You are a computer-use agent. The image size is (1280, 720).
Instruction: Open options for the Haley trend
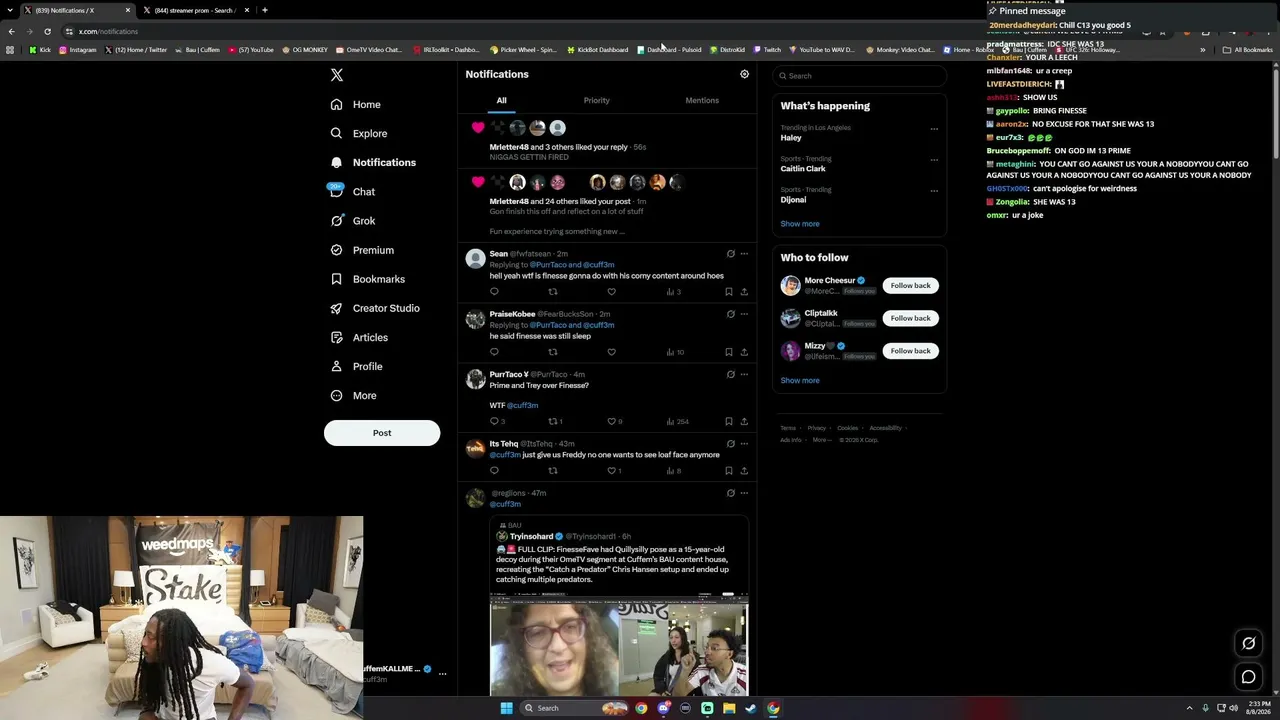[934, 129]
